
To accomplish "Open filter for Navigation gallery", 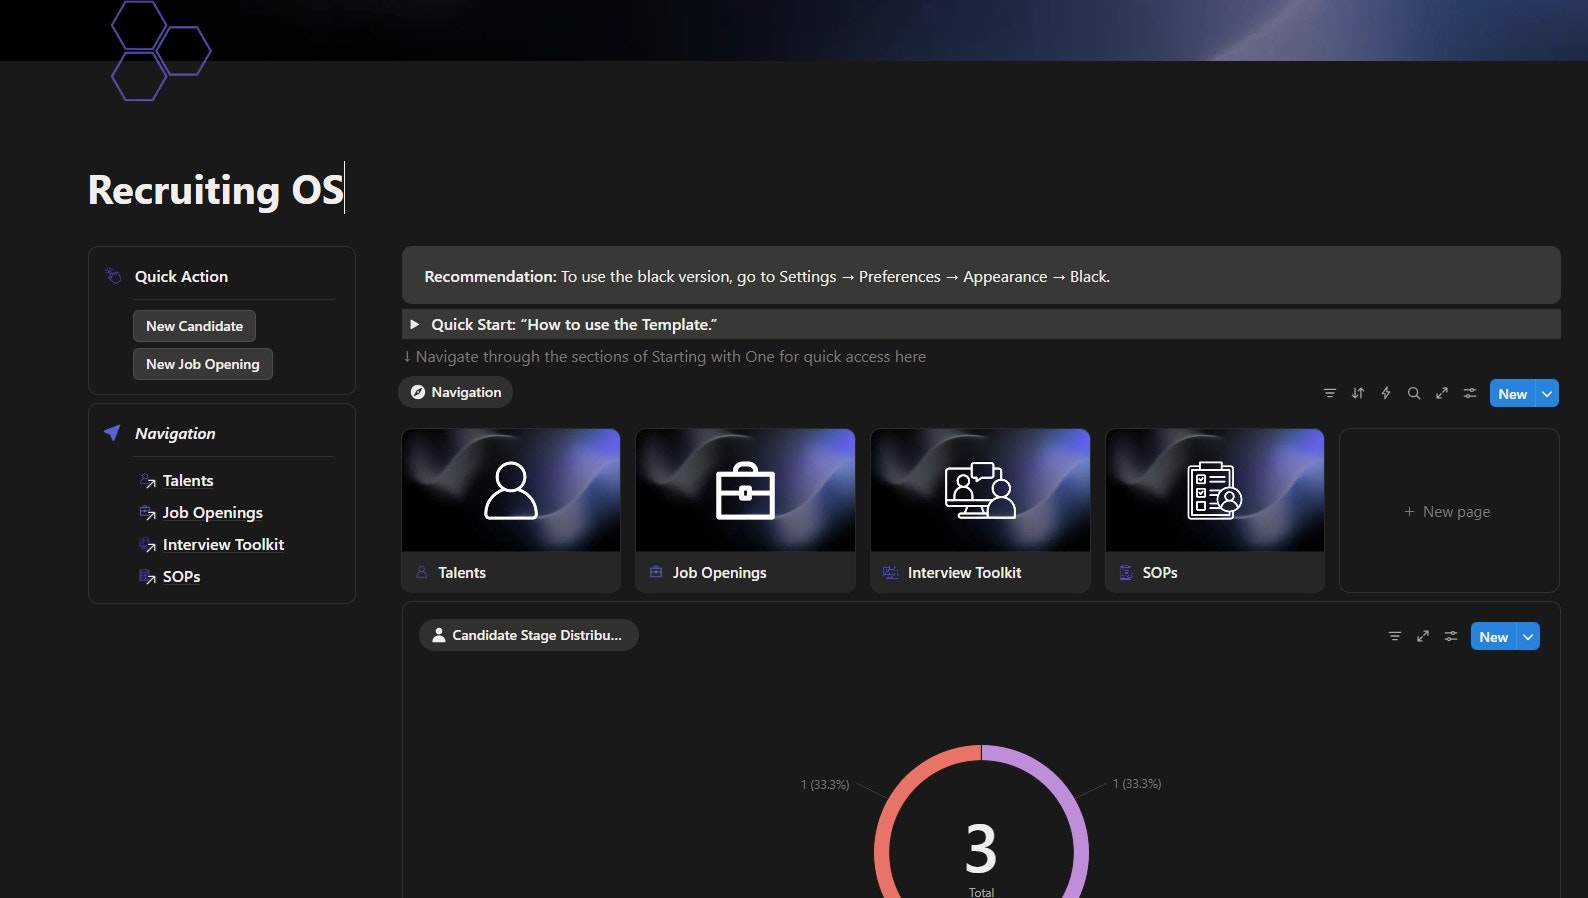I will pos(1330,393).
